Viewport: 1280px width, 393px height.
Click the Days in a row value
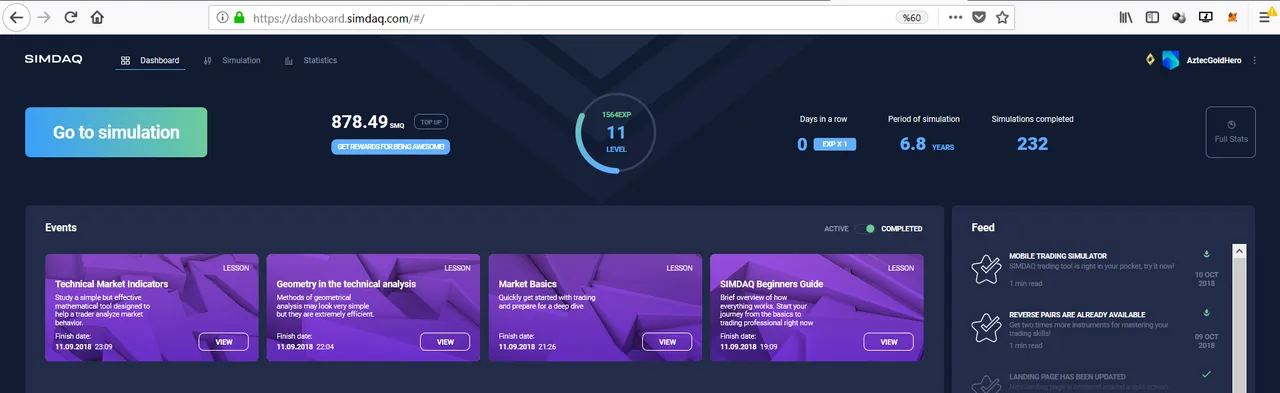coord(802,144)
